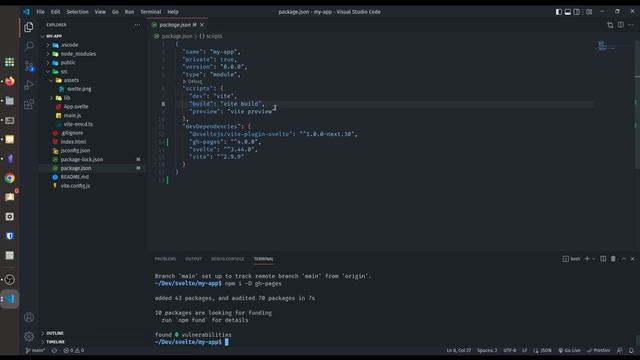
Task: Open the Edit menu
Action: tap(56, 12)
